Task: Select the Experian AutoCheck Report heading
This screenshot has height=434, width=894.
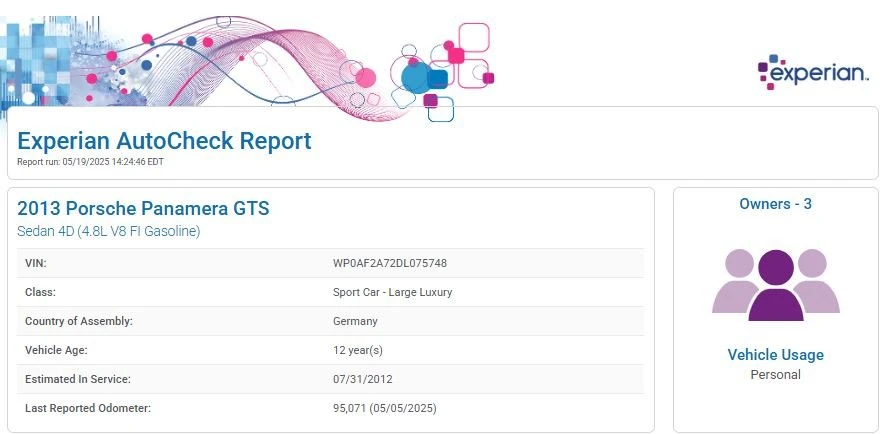Action: (164, 140)
